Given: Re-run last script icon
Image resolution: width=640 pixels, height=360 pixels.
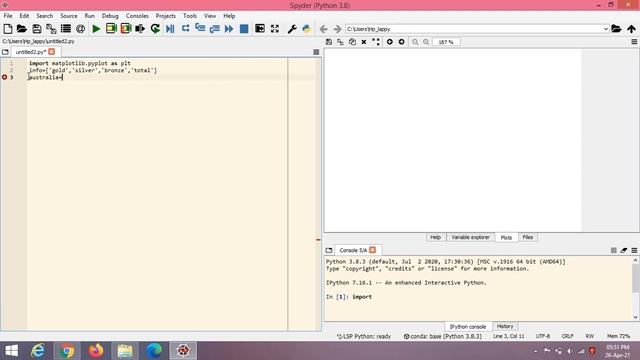Looking at the screenshot, I should (x=155, y=29).
